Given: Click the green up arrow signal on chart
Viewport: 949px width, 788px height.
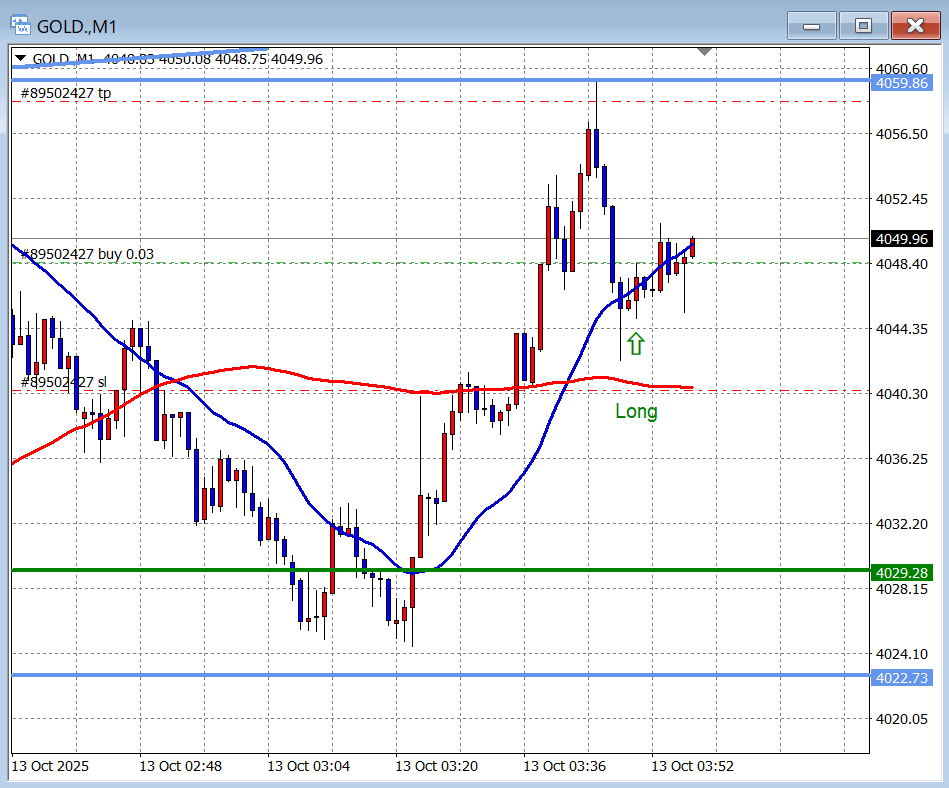Looking at the screenshot, I should click(x=636, y=345).
